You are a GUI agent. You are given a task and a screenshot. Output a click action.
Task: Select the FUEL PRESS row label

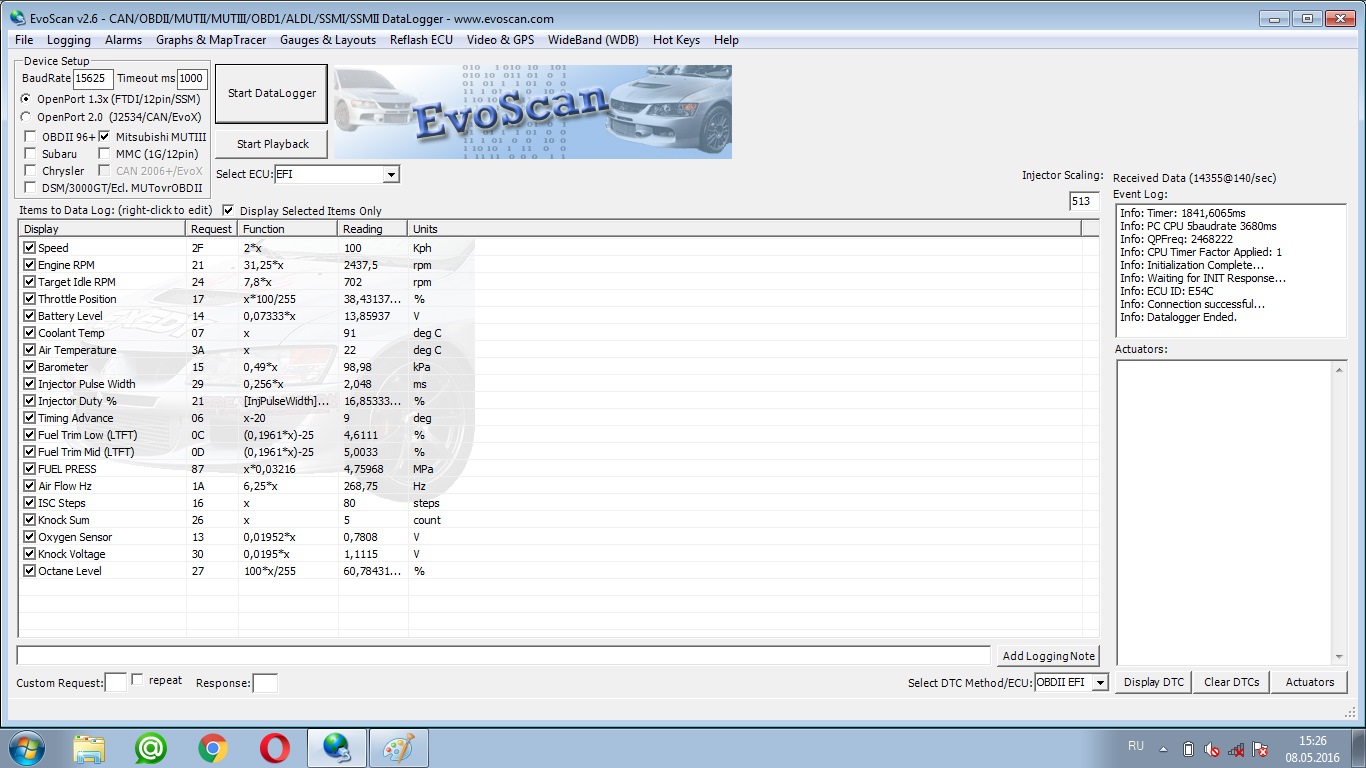pos(67,469)
